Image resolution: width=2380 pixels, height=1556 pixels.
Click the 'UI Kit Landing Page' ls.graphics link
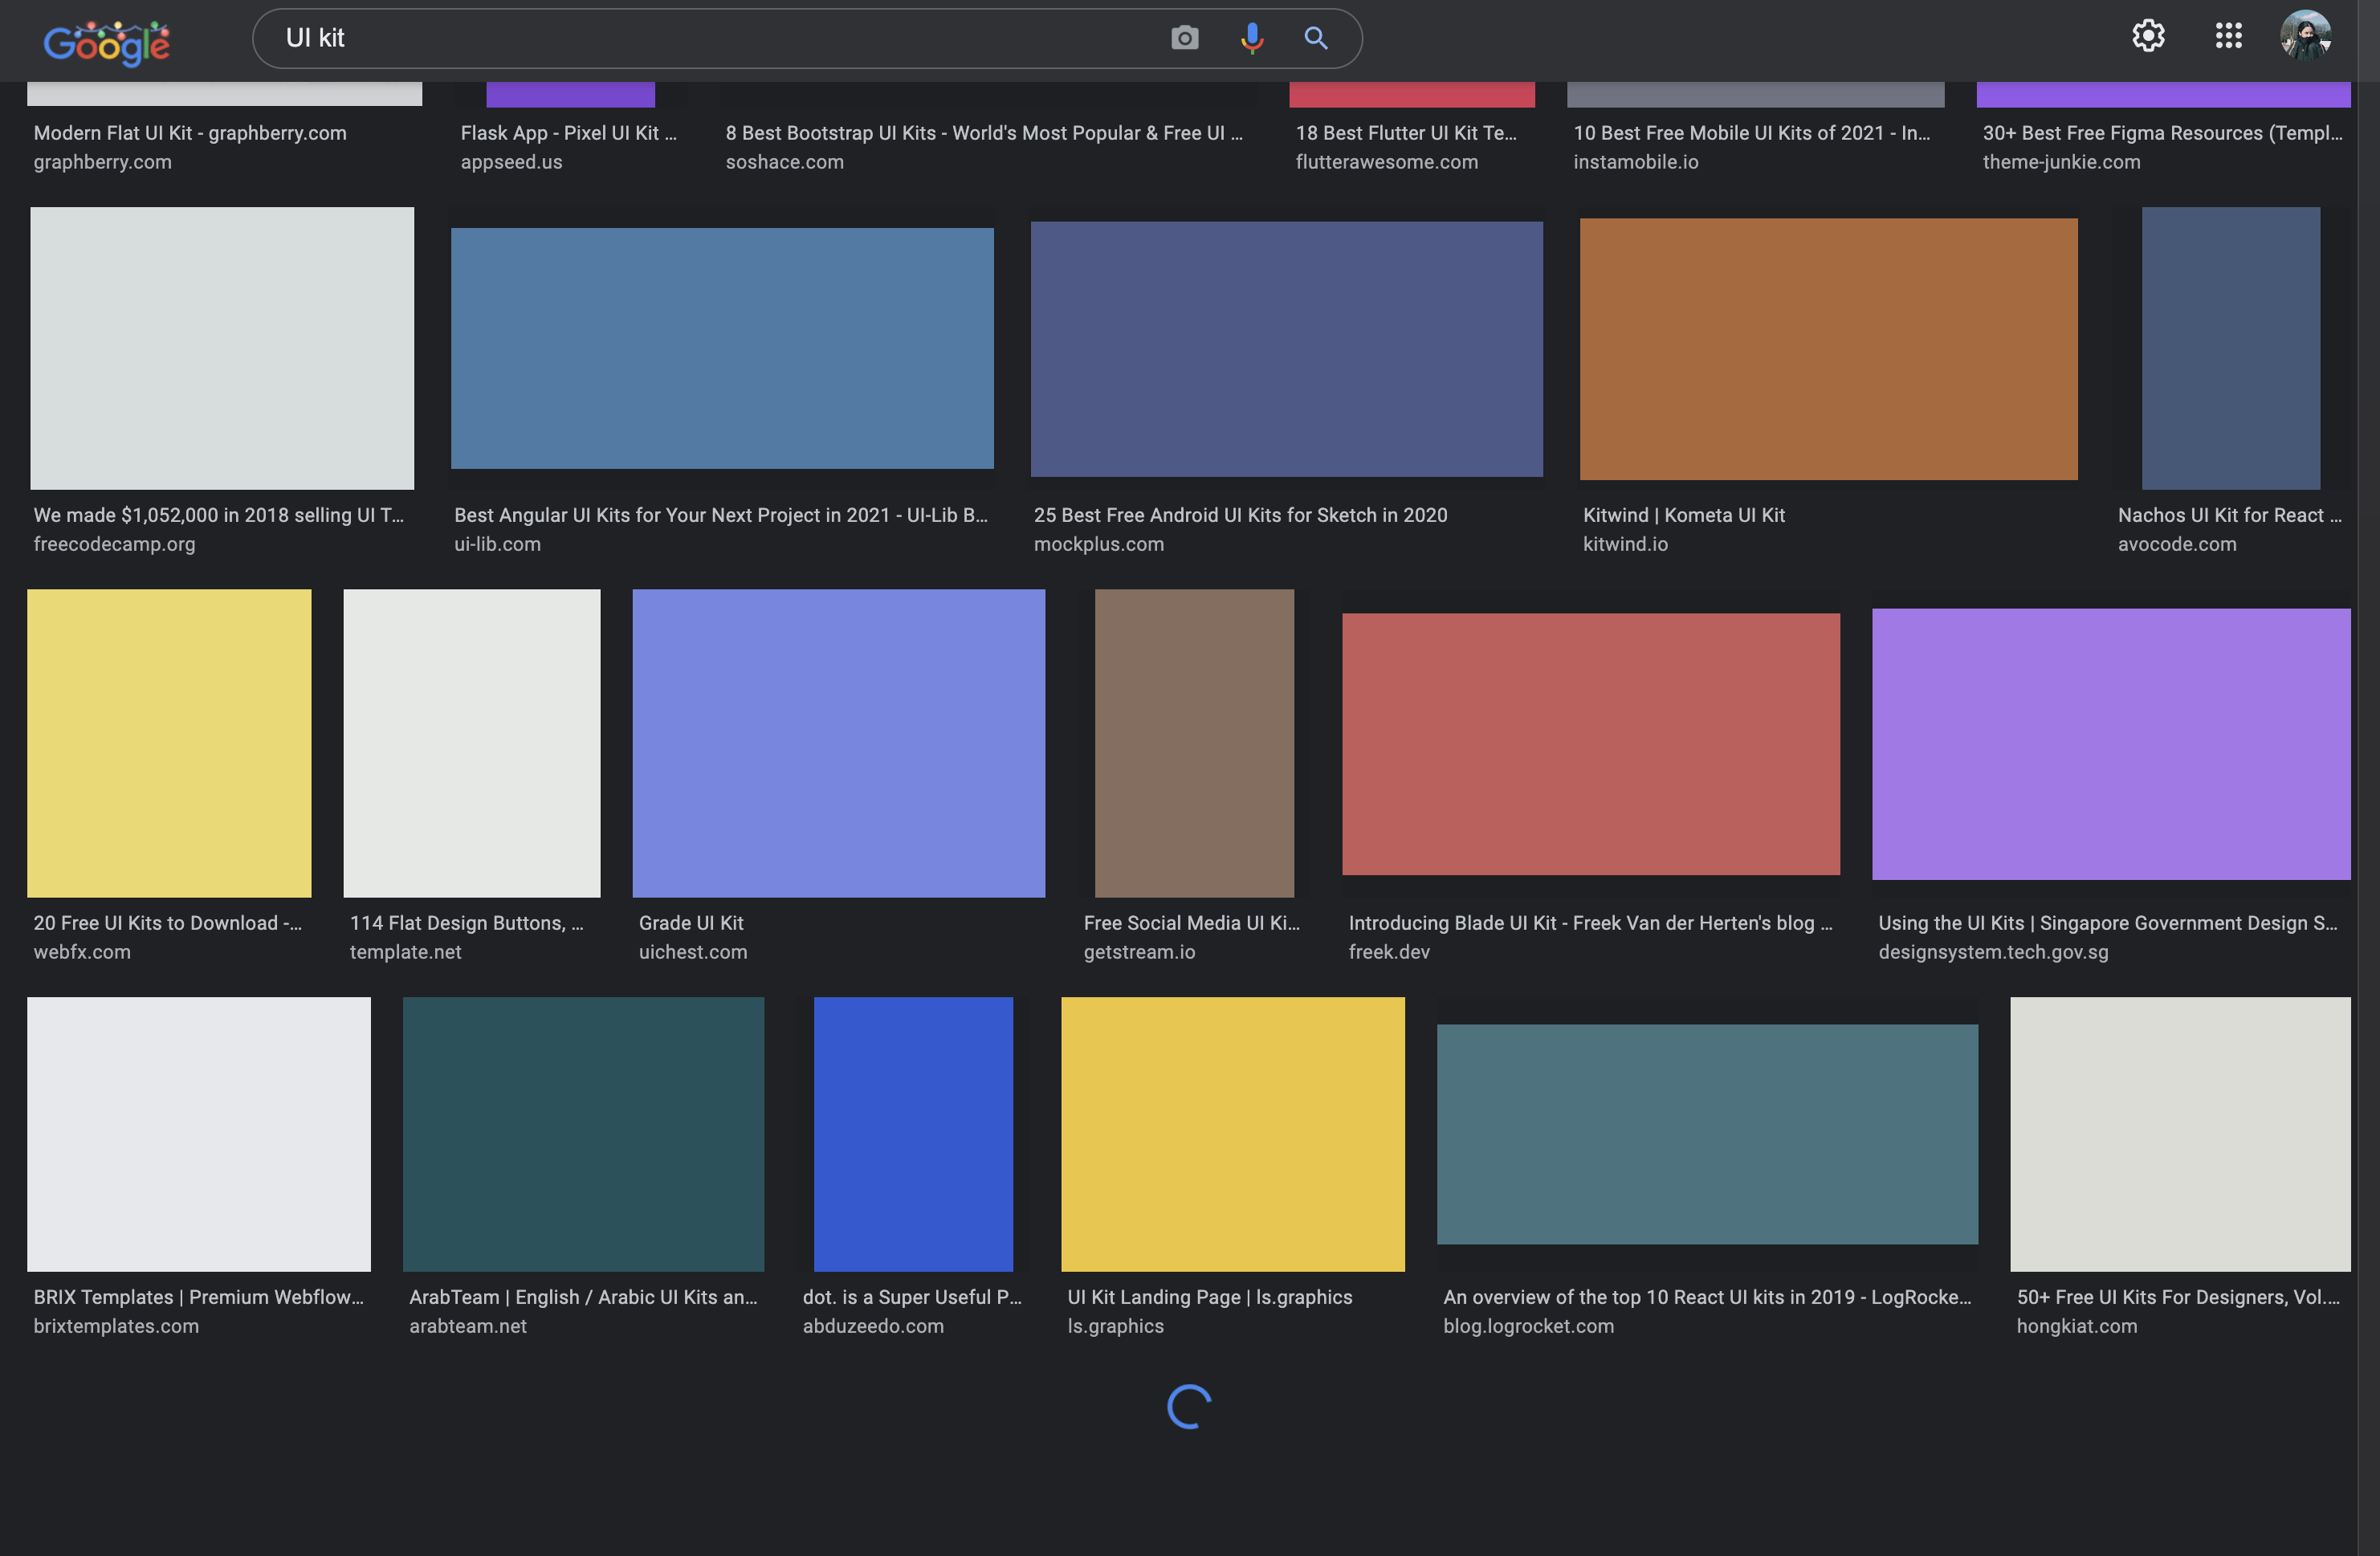(x=1209, y=1297)
